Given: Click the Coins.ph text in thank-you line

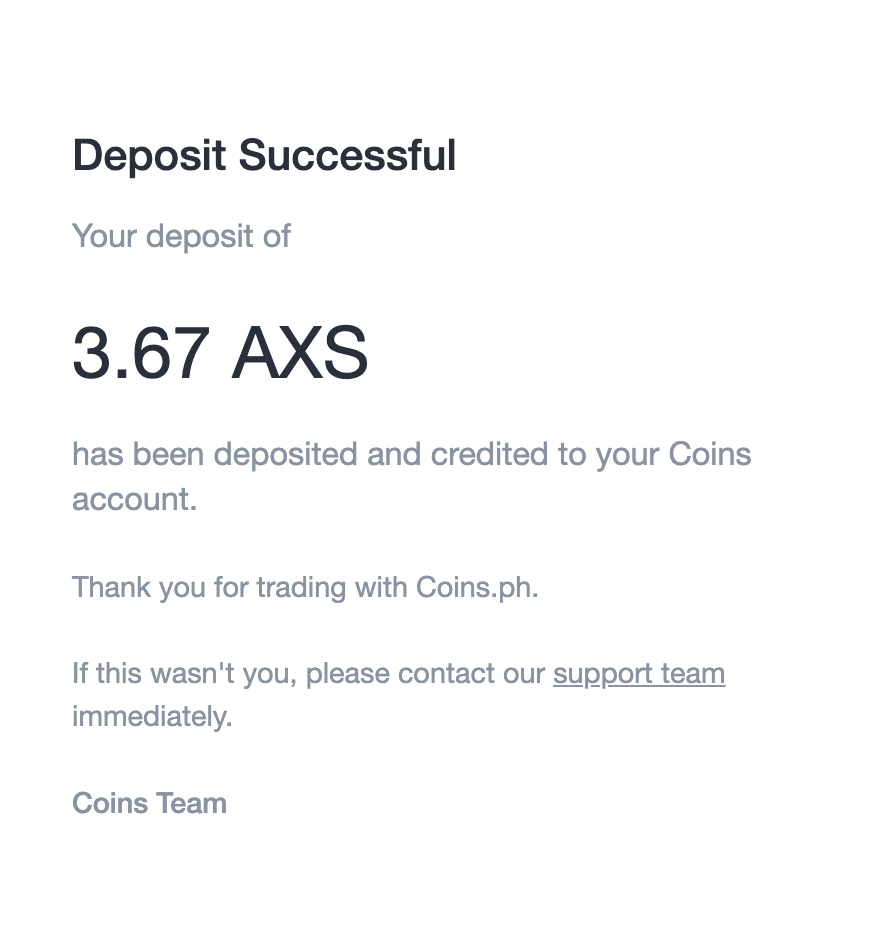Looking at the screenshot, I should 476,588.
